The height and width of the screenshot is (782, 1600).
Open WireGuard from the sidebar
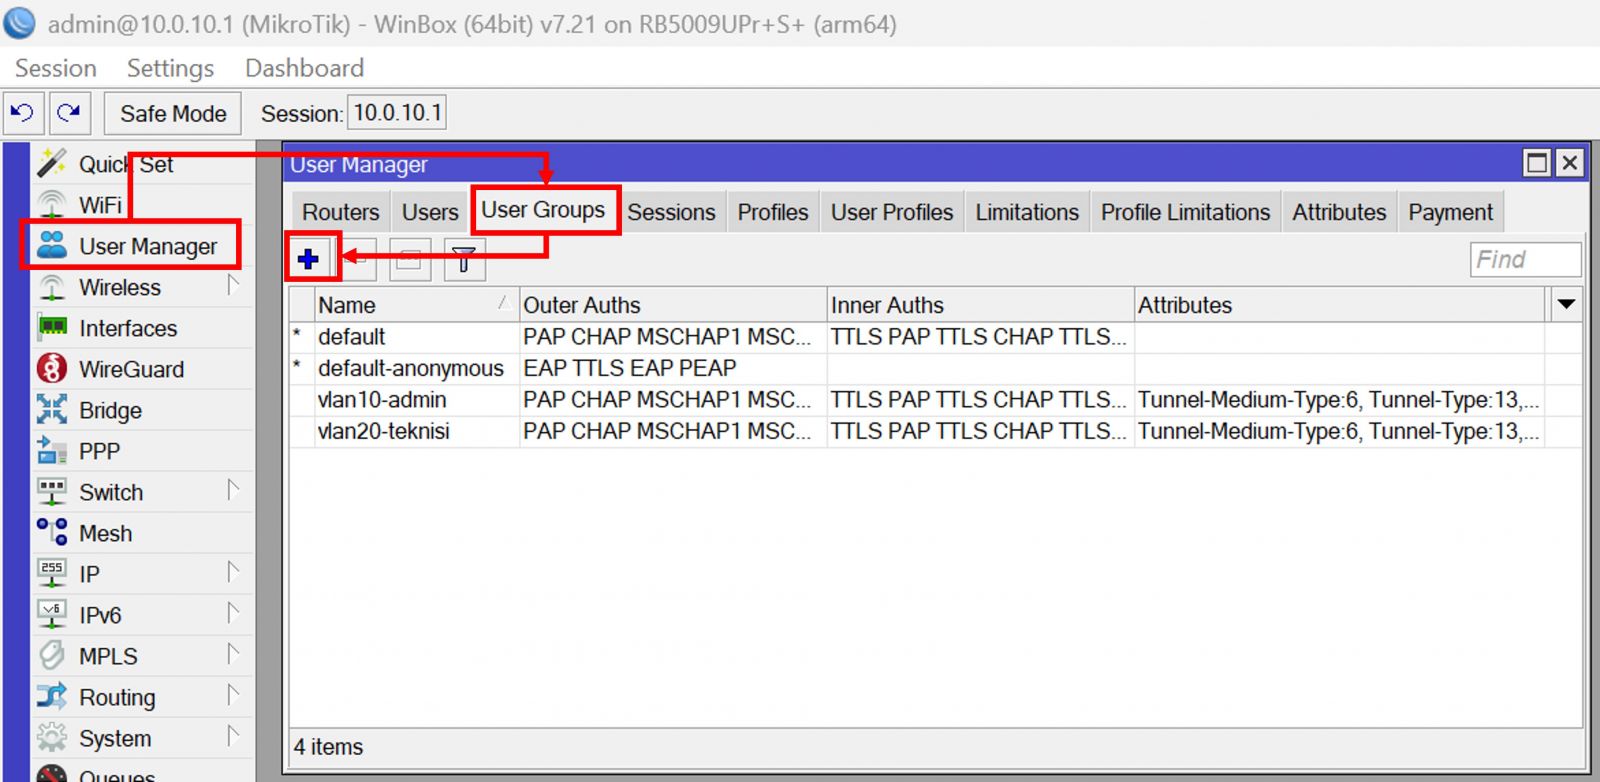(131, 369)
